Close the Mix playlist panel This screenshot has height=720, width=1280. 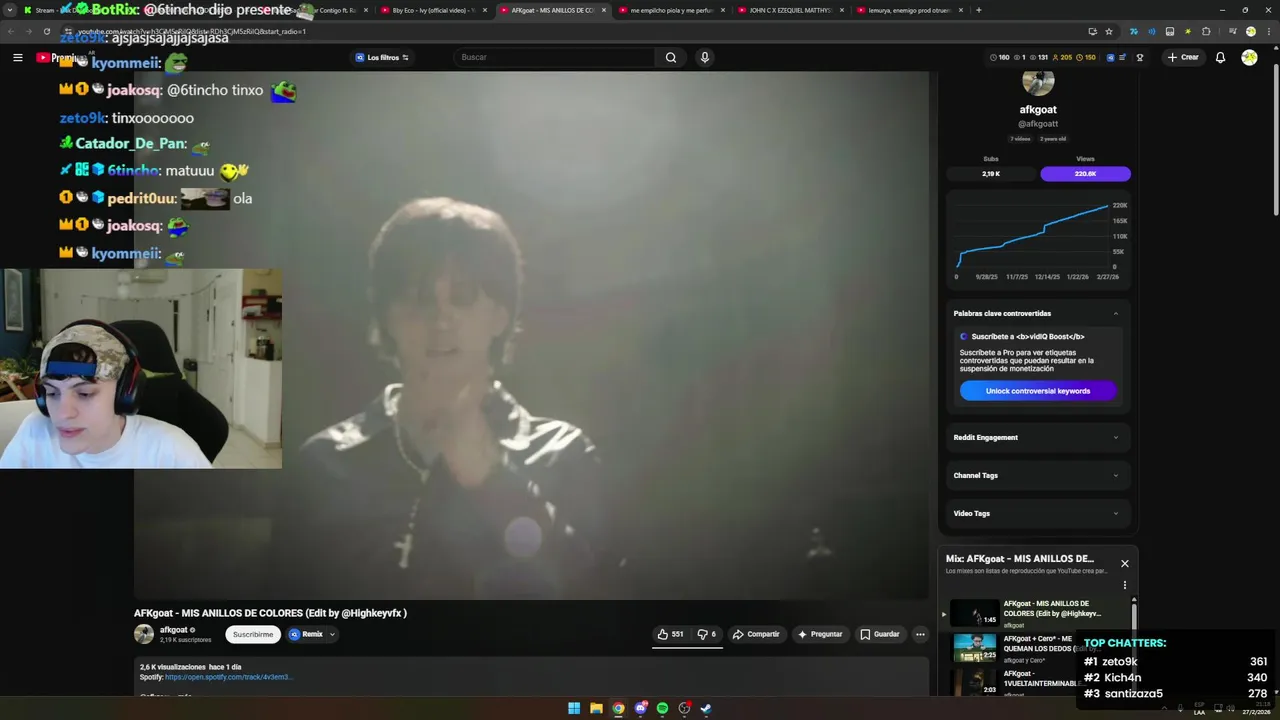tap(1124, 563)
